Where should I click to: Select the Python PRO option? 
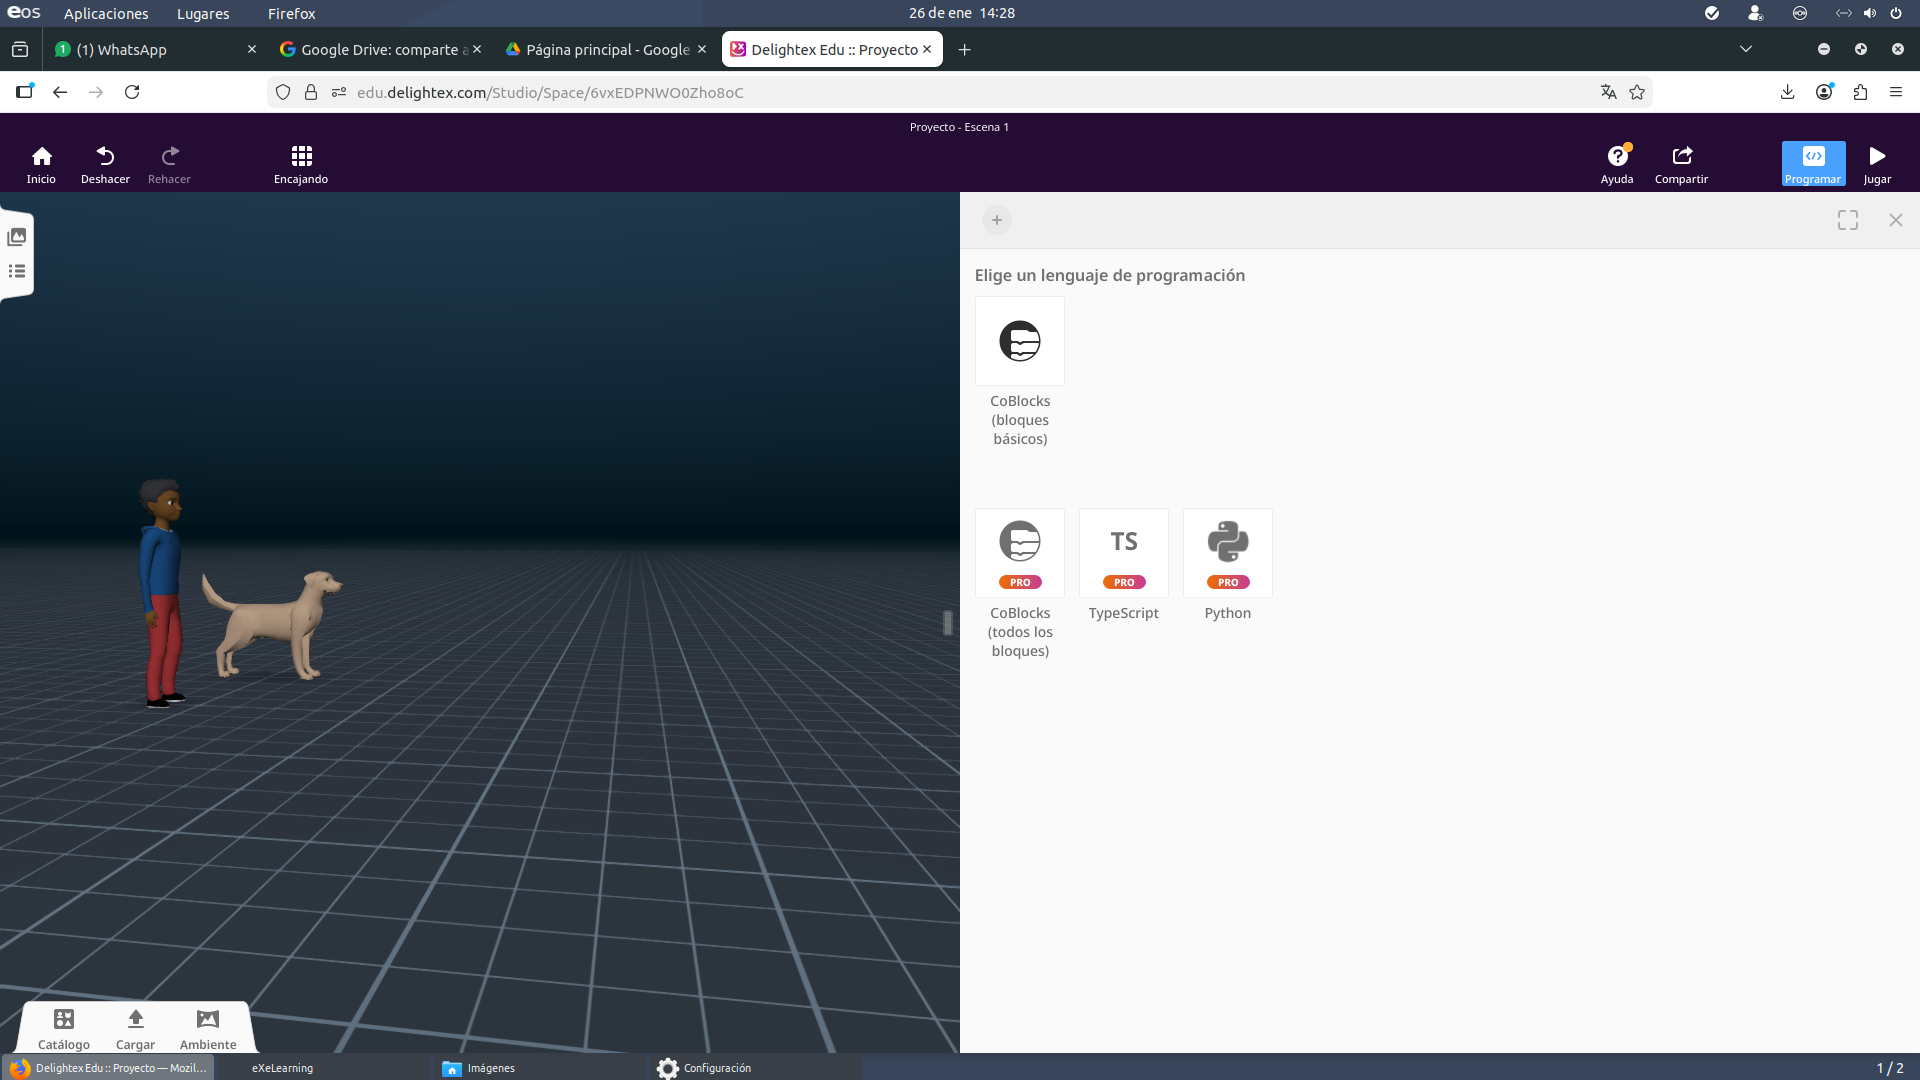click(1227, 553)
